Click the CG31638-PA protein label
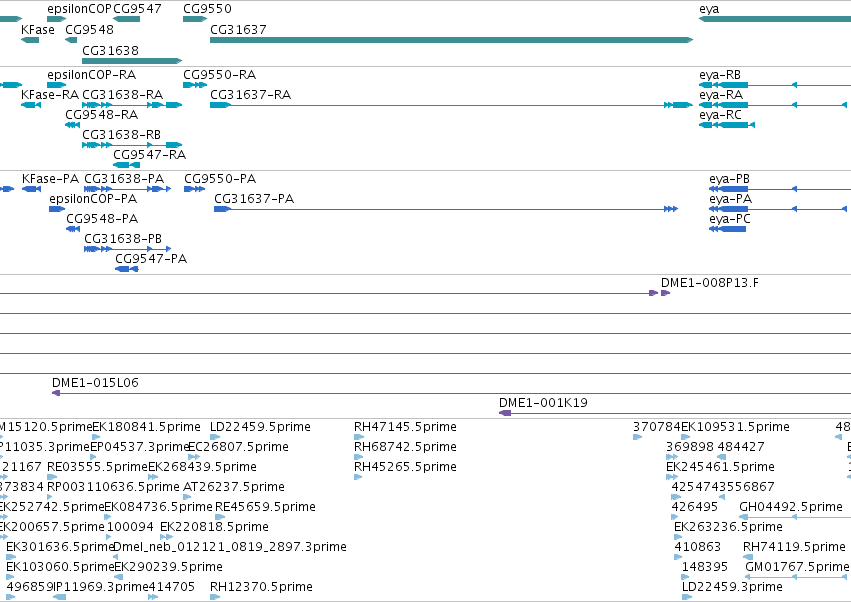The height and width of the screenshot is (602, 851). pos(124,179)
